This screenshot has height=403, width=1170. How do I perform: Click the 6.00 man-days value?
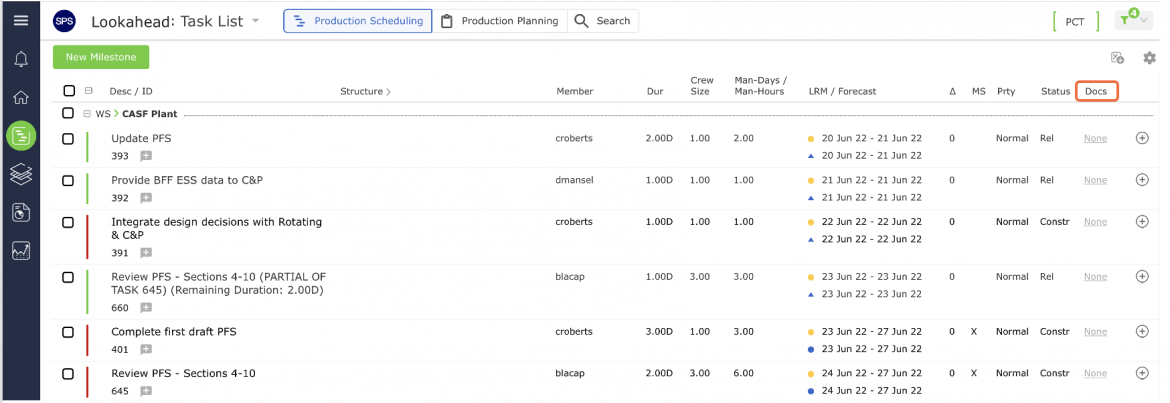[743, 373]
